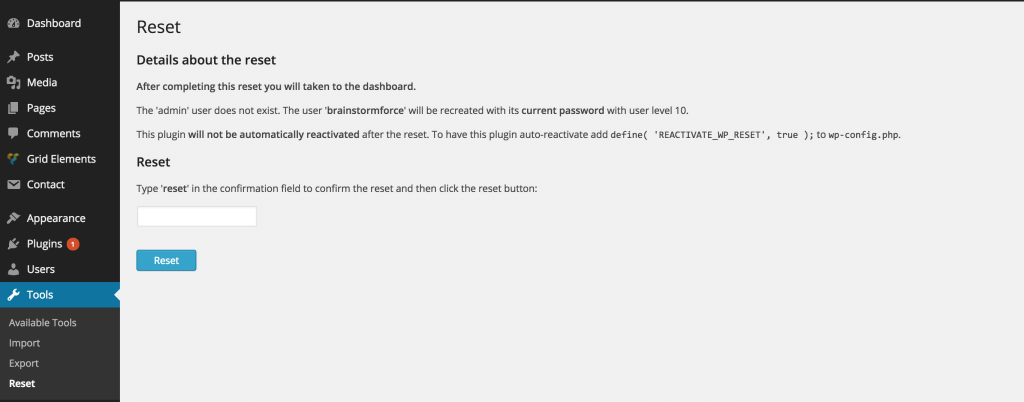Viewport: 1024px width, 402px height.
Task: Go to the Dashboard menu label
Action: (x=54, y=23)
